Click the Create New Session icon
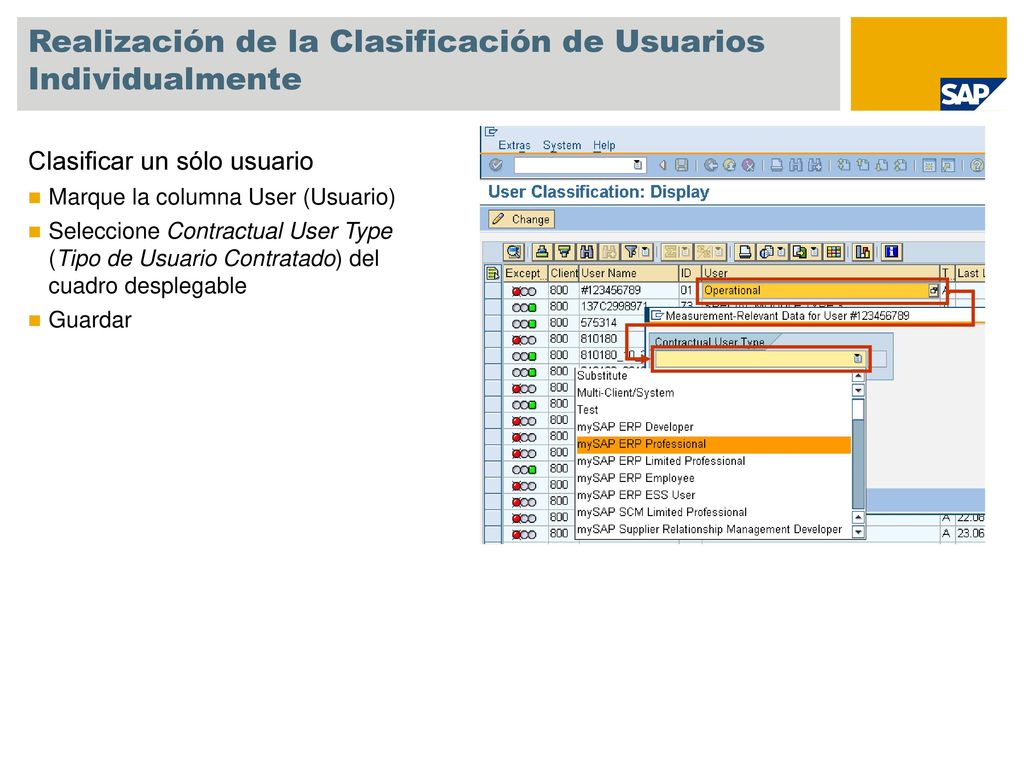 click(x=929, y=165)
